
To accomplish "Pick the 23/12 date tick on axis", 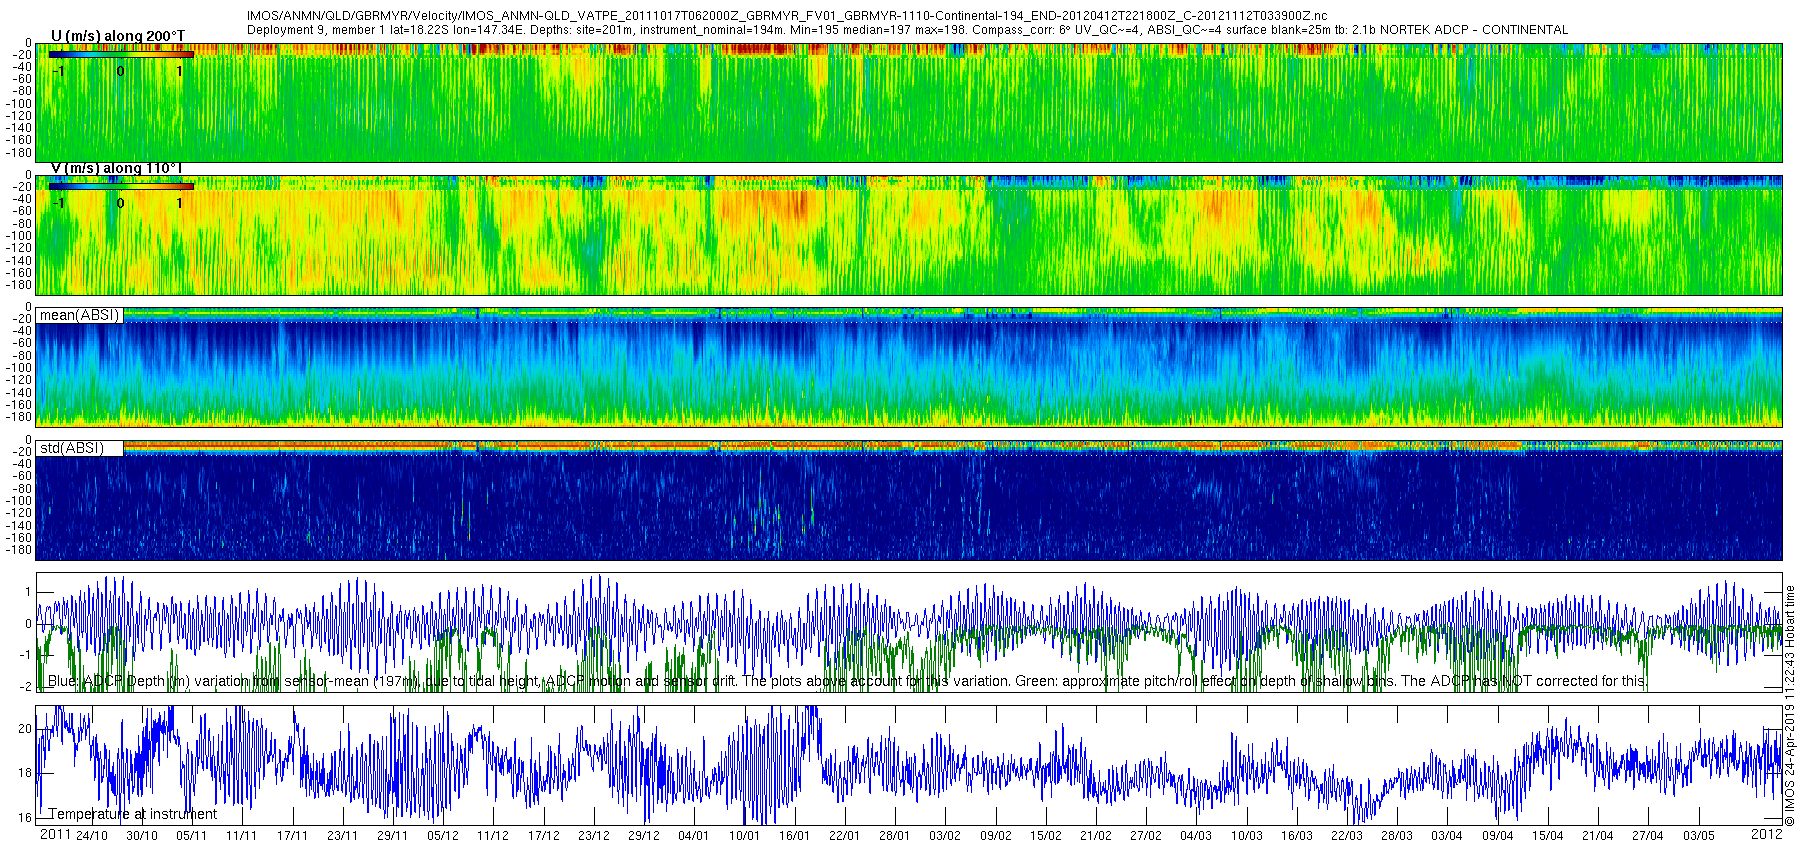I will [593, 836].
